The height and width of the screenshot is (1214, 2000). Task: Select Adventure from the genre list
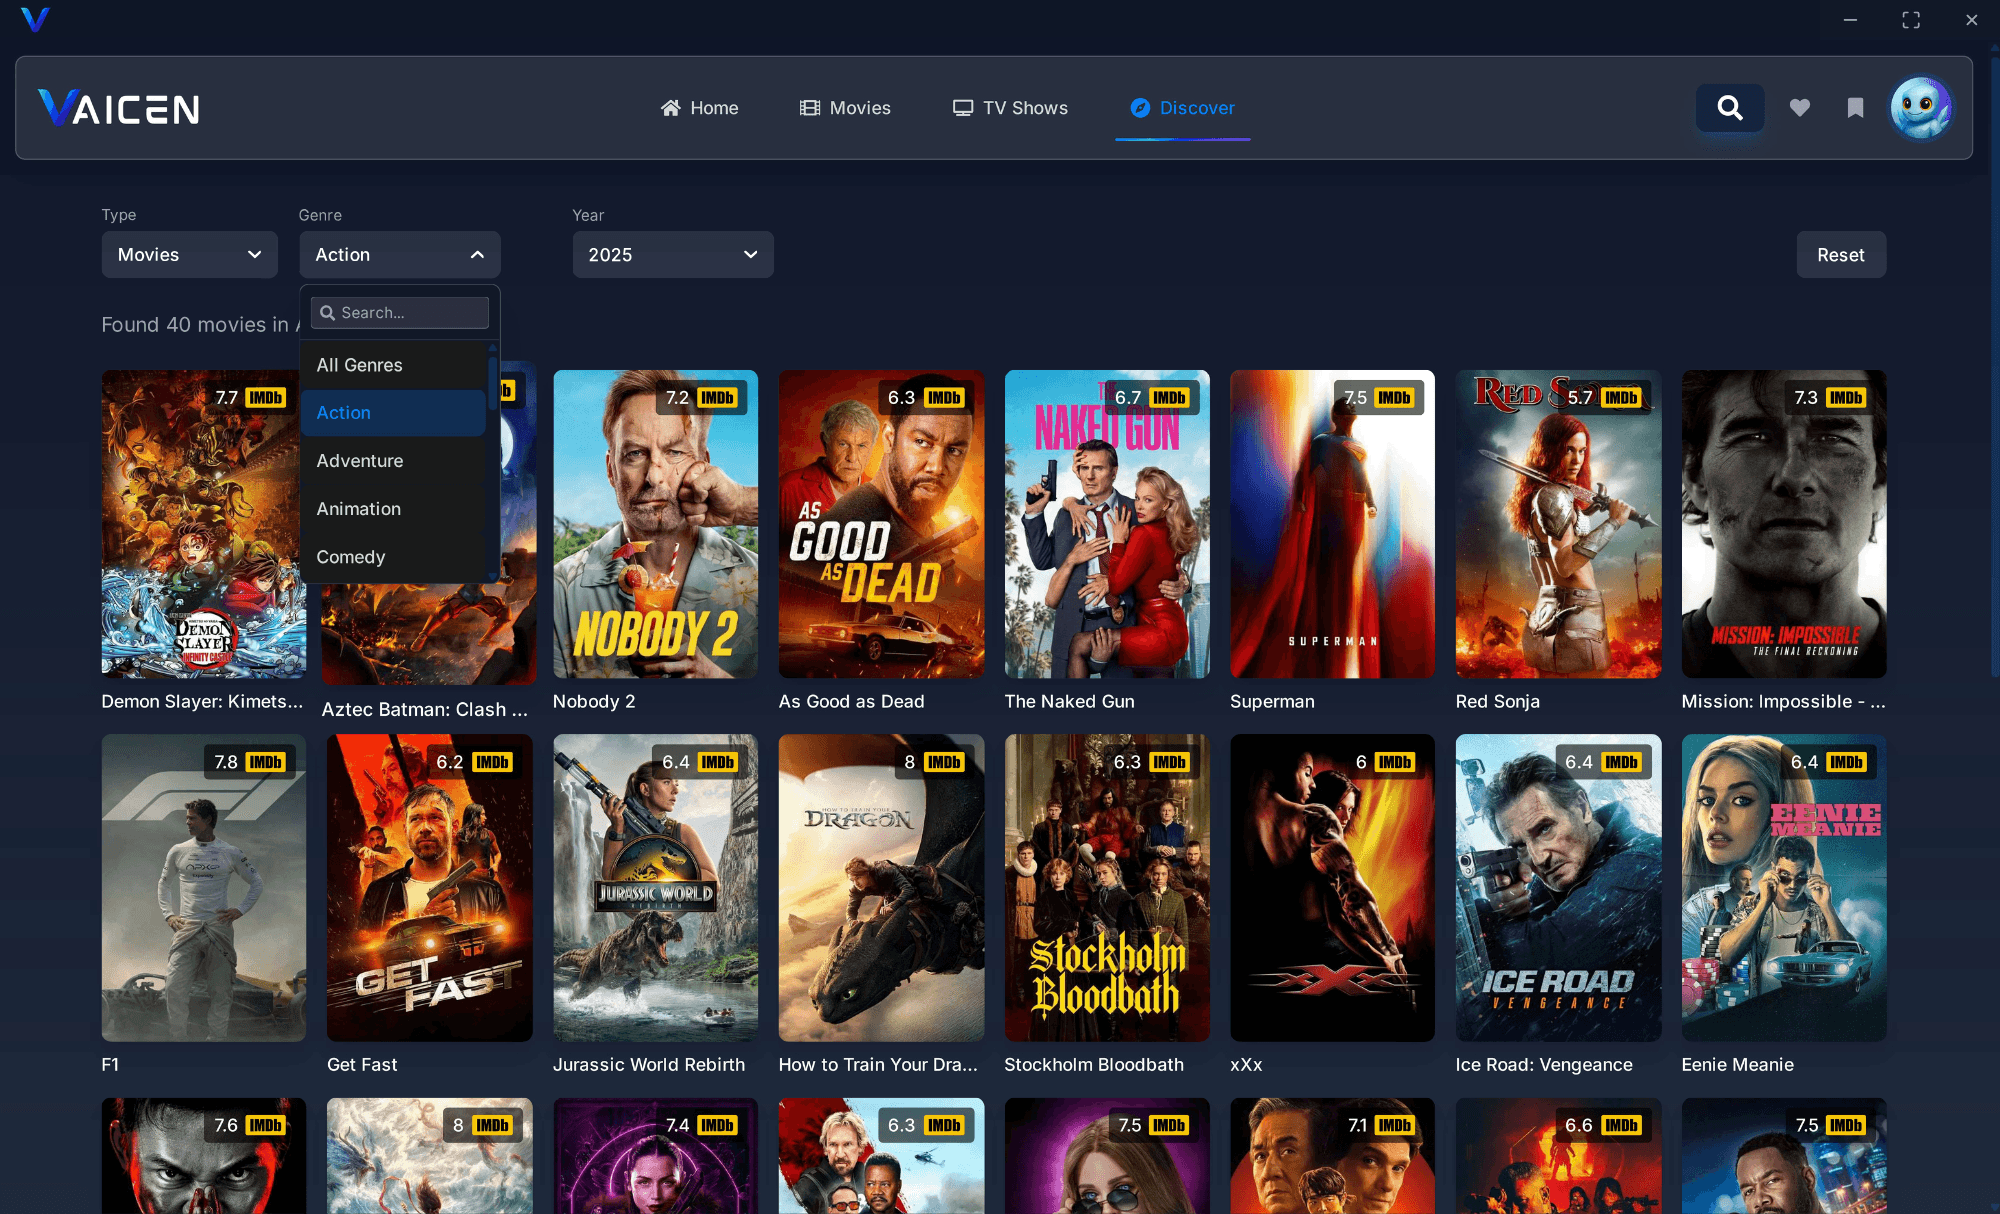360,461
